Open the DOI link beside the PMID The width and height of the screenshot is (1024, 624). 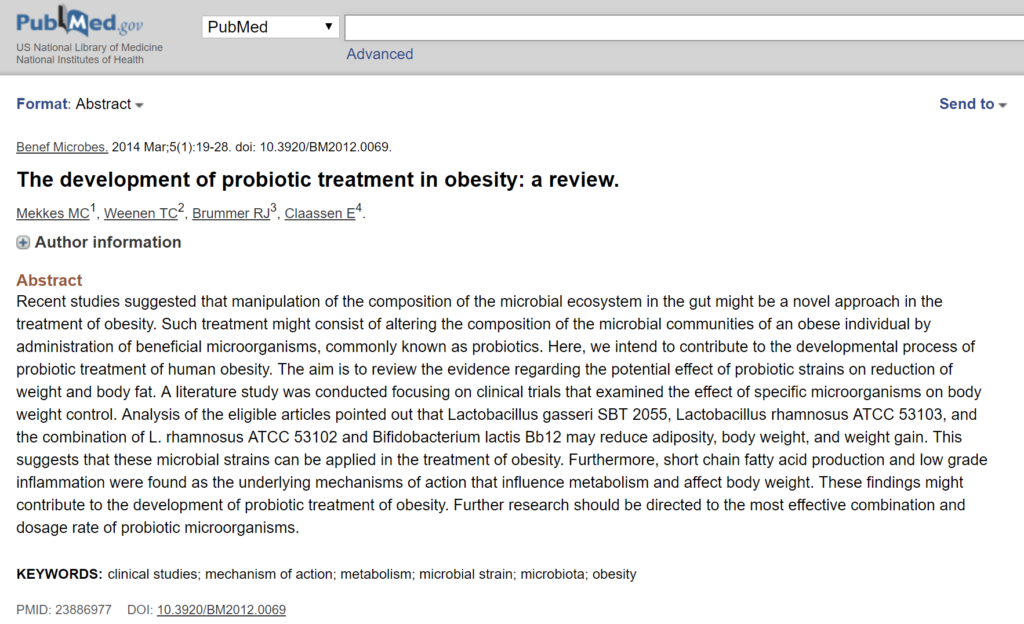tap(221, 609)
